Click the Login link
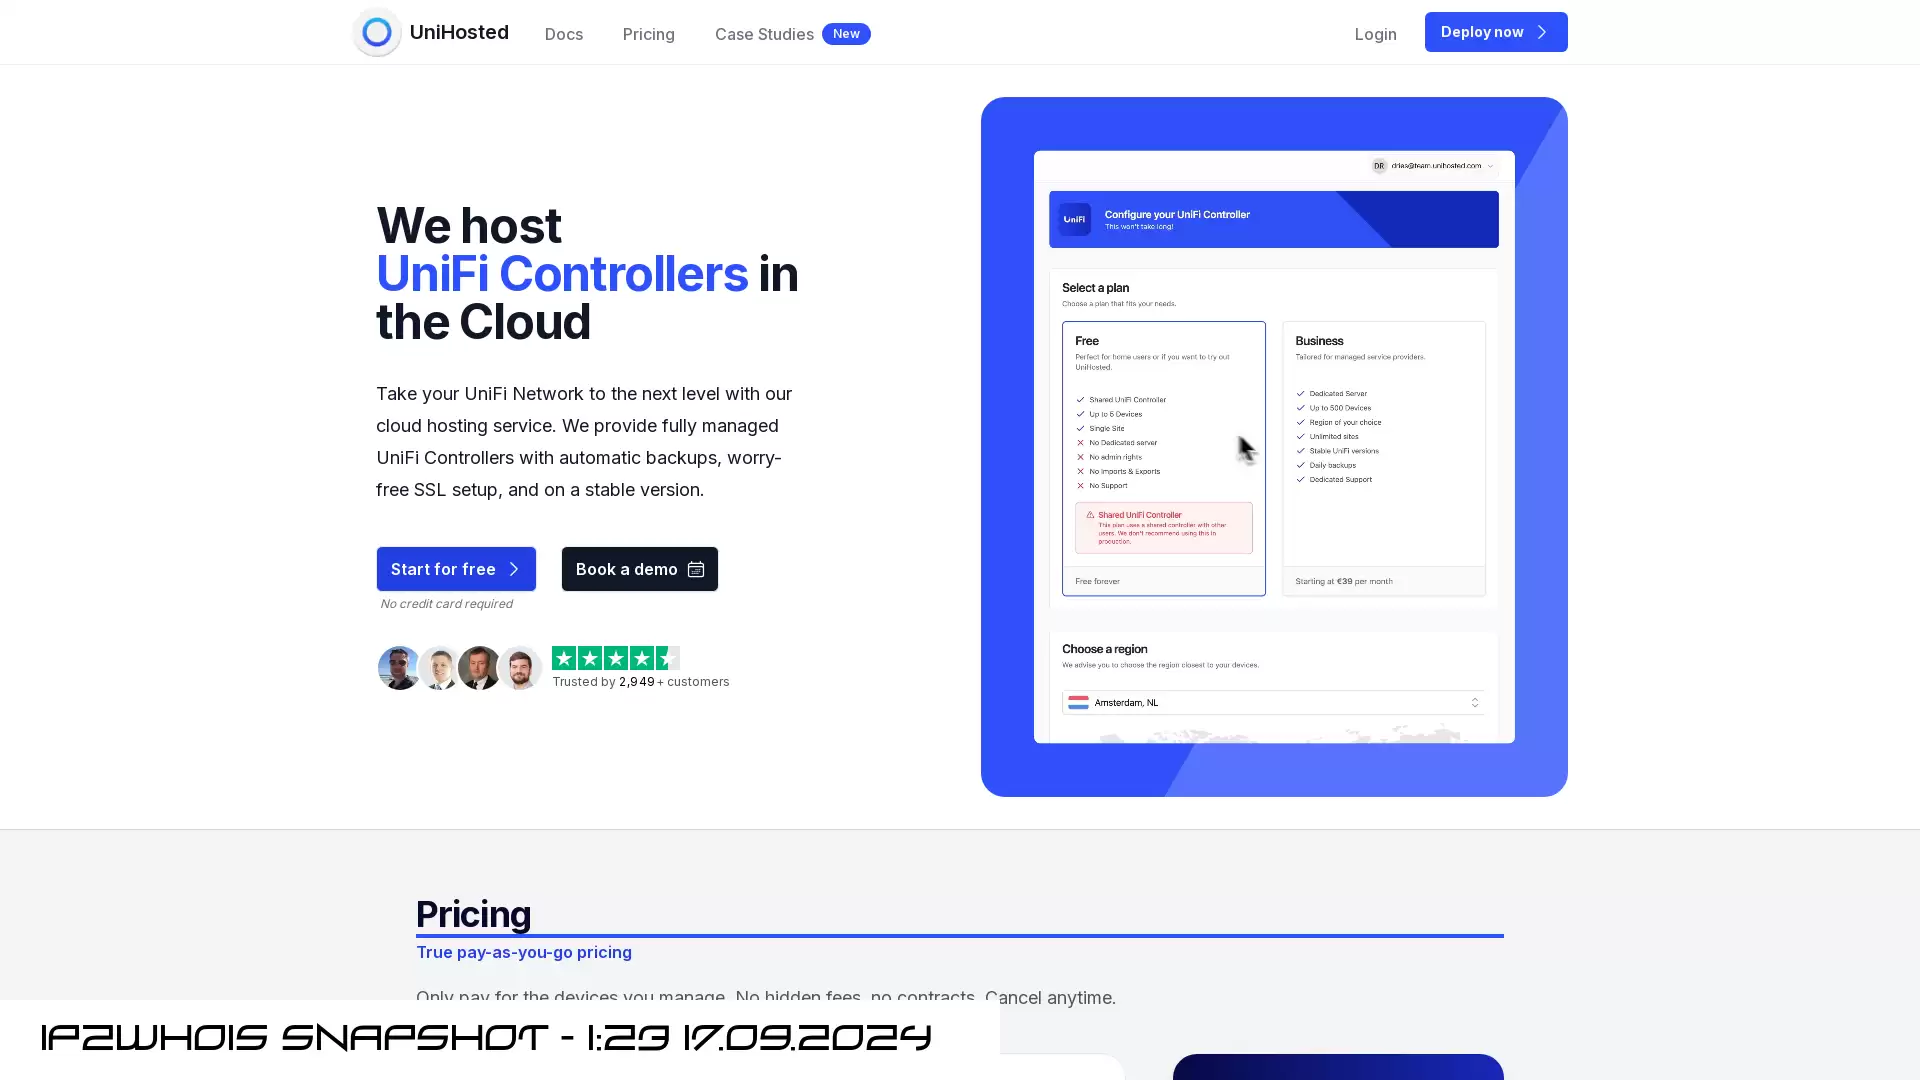Image resolution: width=1920 pixels, height=1080 pixels. click(1375, 33)
